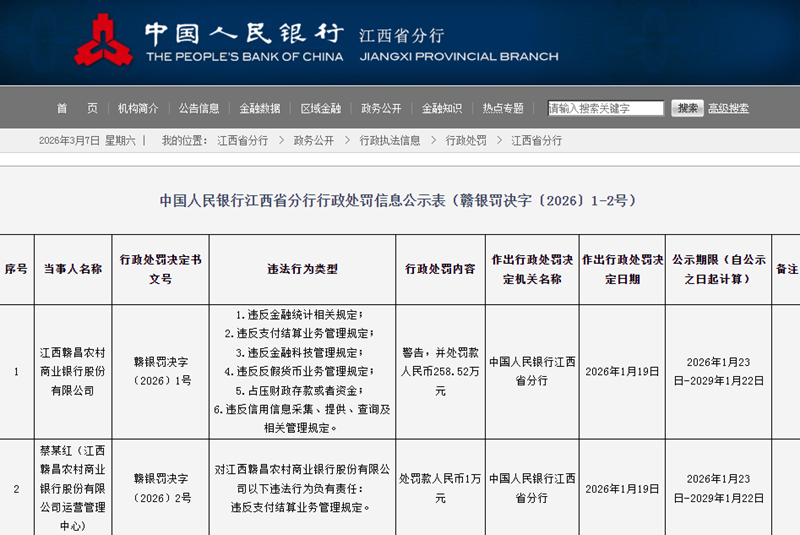800x535 pixels.
Task: Open the 首页 navigation item
Action: tap(77, 108)
